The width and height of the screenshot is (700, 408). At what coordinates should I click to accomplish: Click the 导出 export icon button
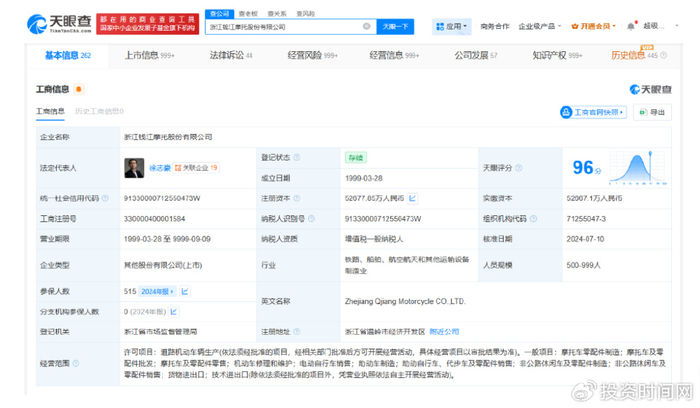655,112
